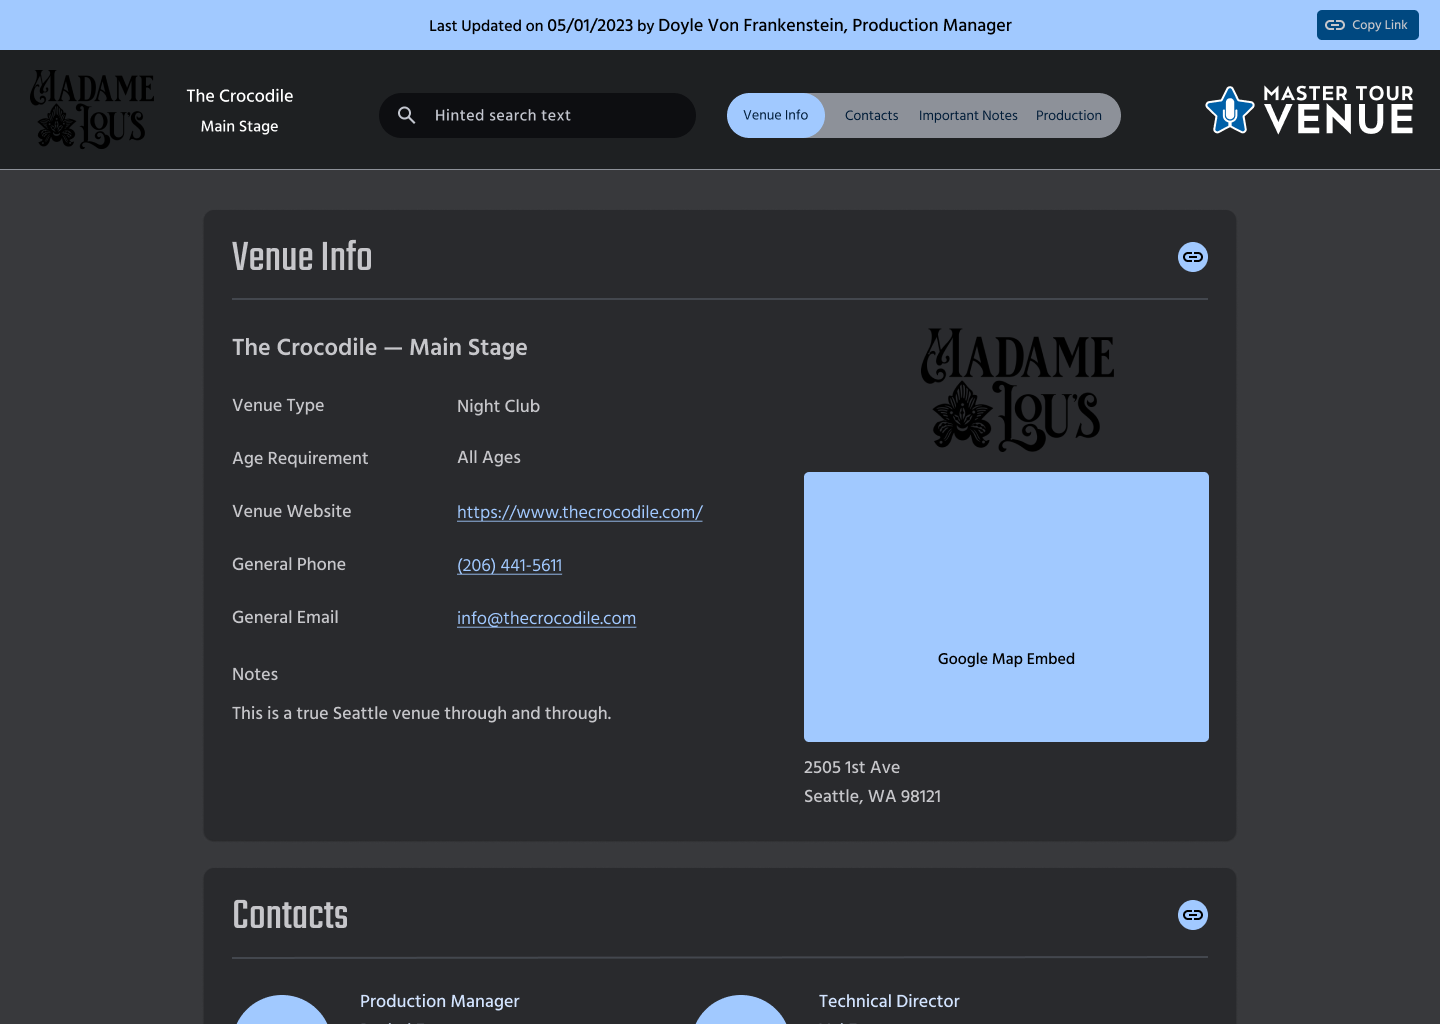Viewport: 1440px width, 1024px height.
Task: Click the Production Manager contact avatar
Action: pyautogui.click(x=282, y=1010)
